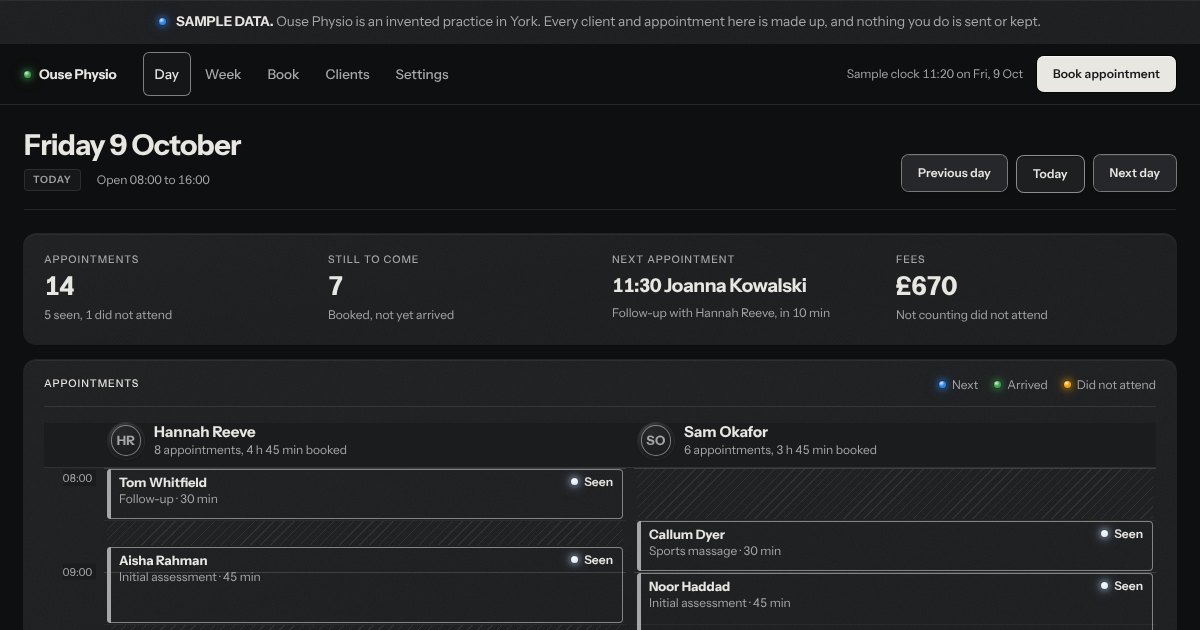Click the Next legend entry
This screenshot has width=1200, height=630.
coord(958,385)
